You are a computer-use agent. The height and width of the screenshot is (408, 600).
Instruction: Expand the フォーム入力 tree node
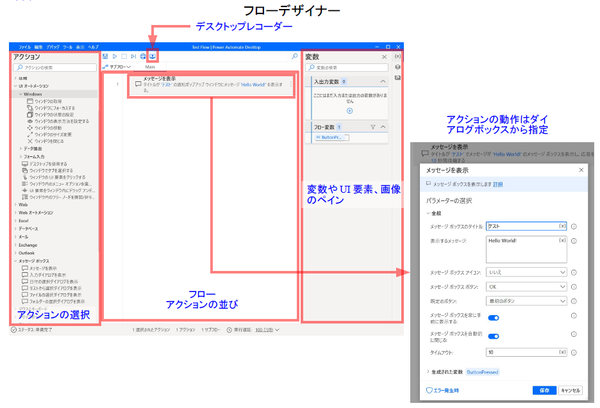click(21, 157)
